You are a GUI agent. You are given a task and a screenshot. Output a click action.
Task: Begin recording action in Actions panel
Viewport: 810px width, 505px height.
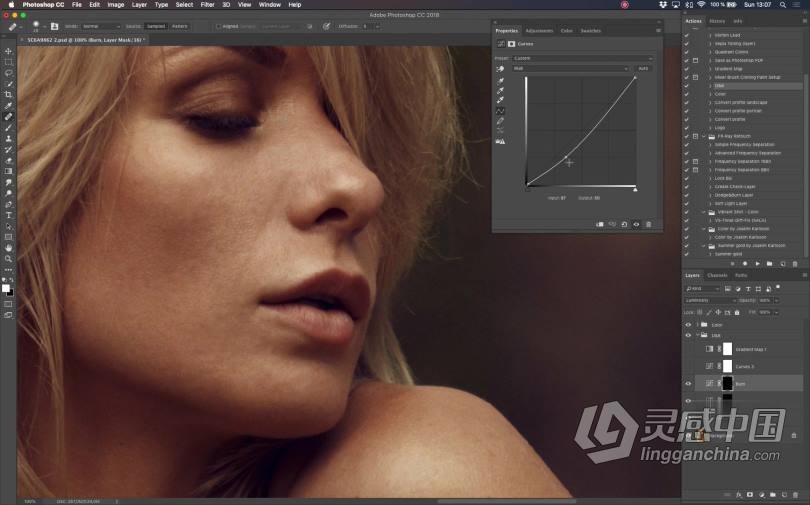pos(745,263)
